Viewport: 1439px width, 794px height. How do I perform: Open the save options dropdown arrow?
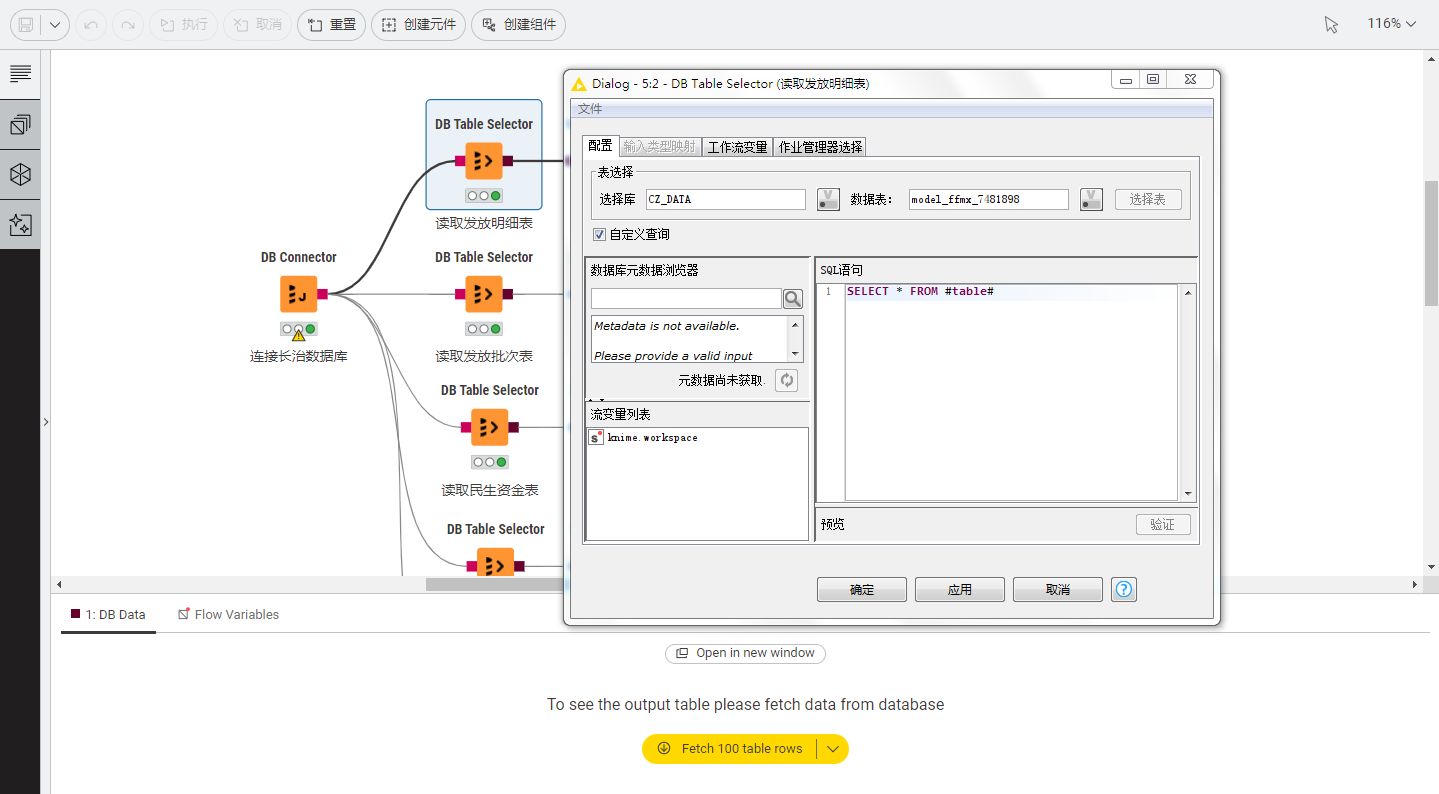pos(54,25)
